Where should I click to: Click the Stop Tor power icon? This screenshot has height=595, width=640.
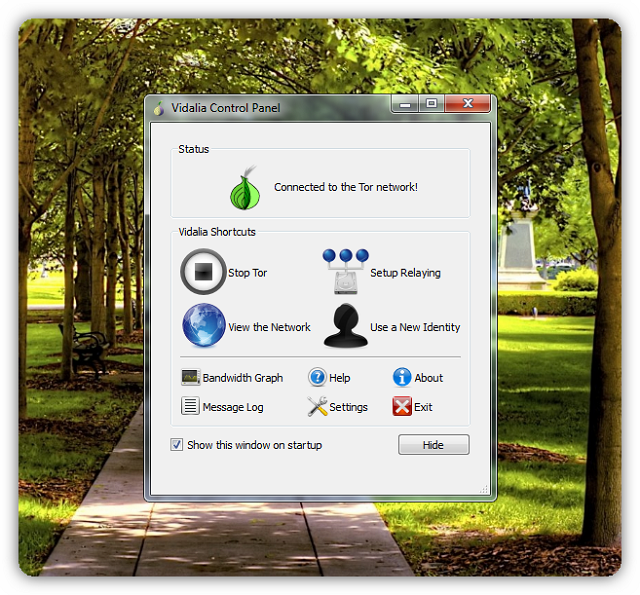click(203, 272)
